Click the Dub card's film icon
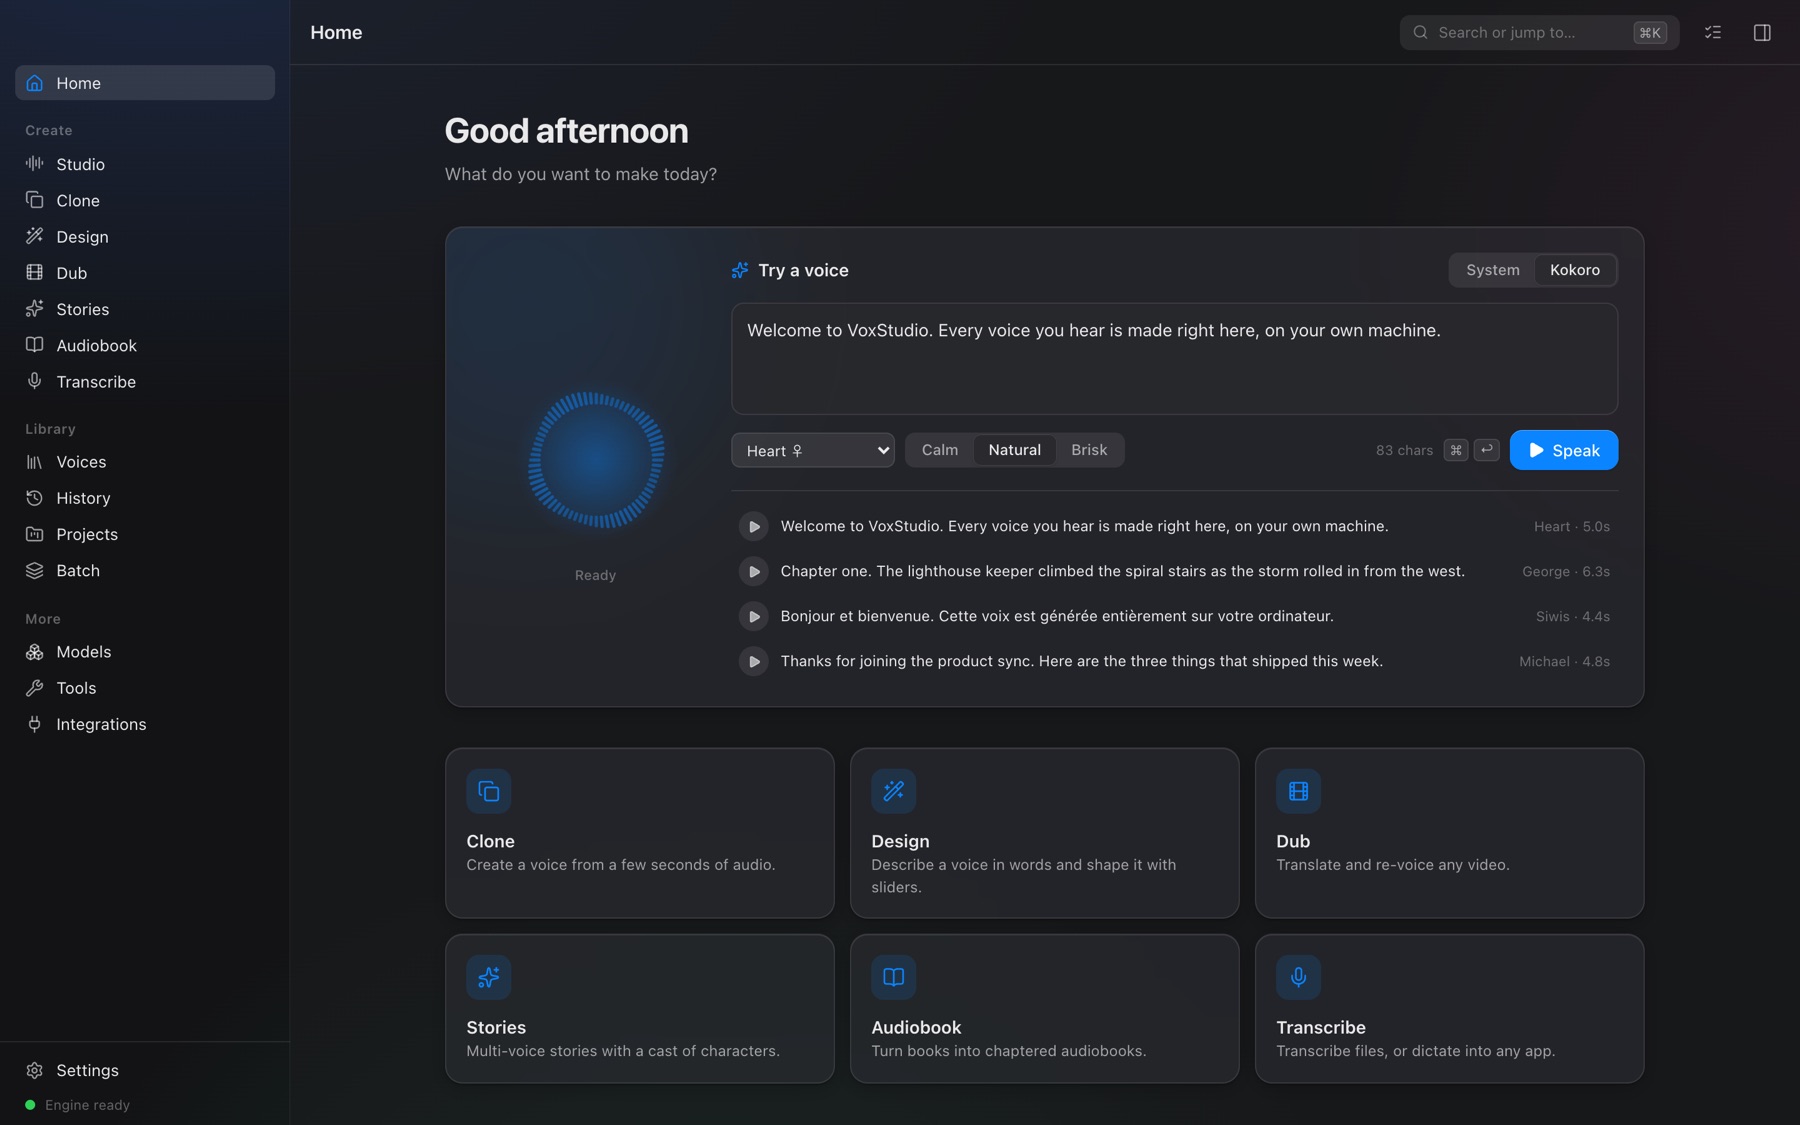 pos(1298,791)
